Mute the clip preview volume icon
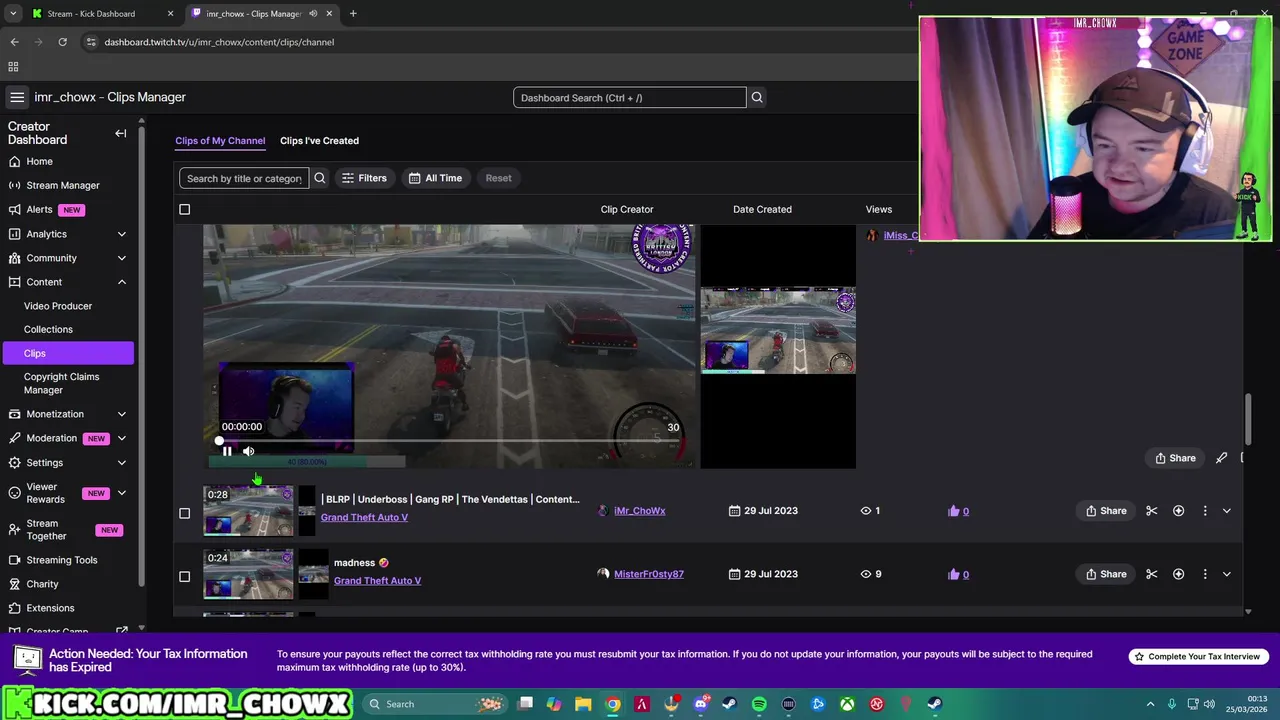This screenshot has width=1280, height=720. pyautogui.click(x=248, y=451)
